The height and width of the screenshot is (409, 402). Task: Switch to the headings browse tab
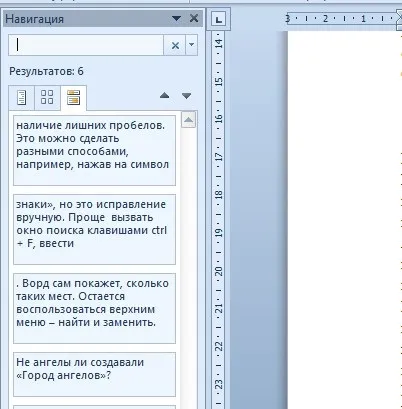(22, 98)
